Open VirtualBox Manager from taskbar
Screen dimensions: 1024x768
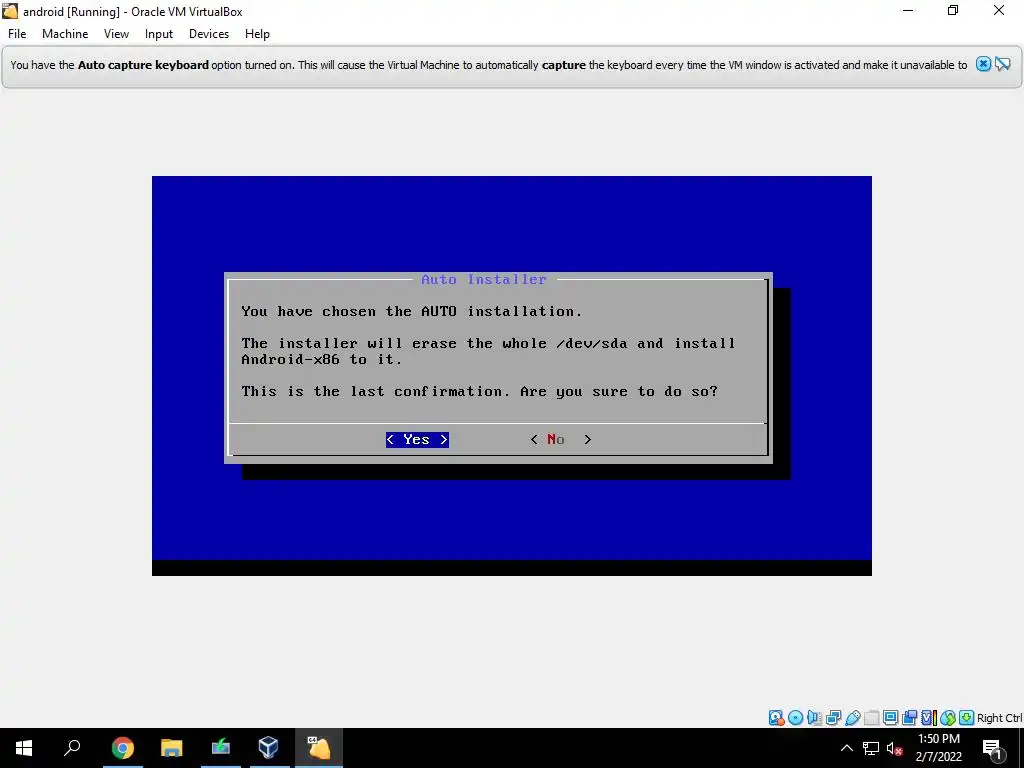(x=269, y=748)
